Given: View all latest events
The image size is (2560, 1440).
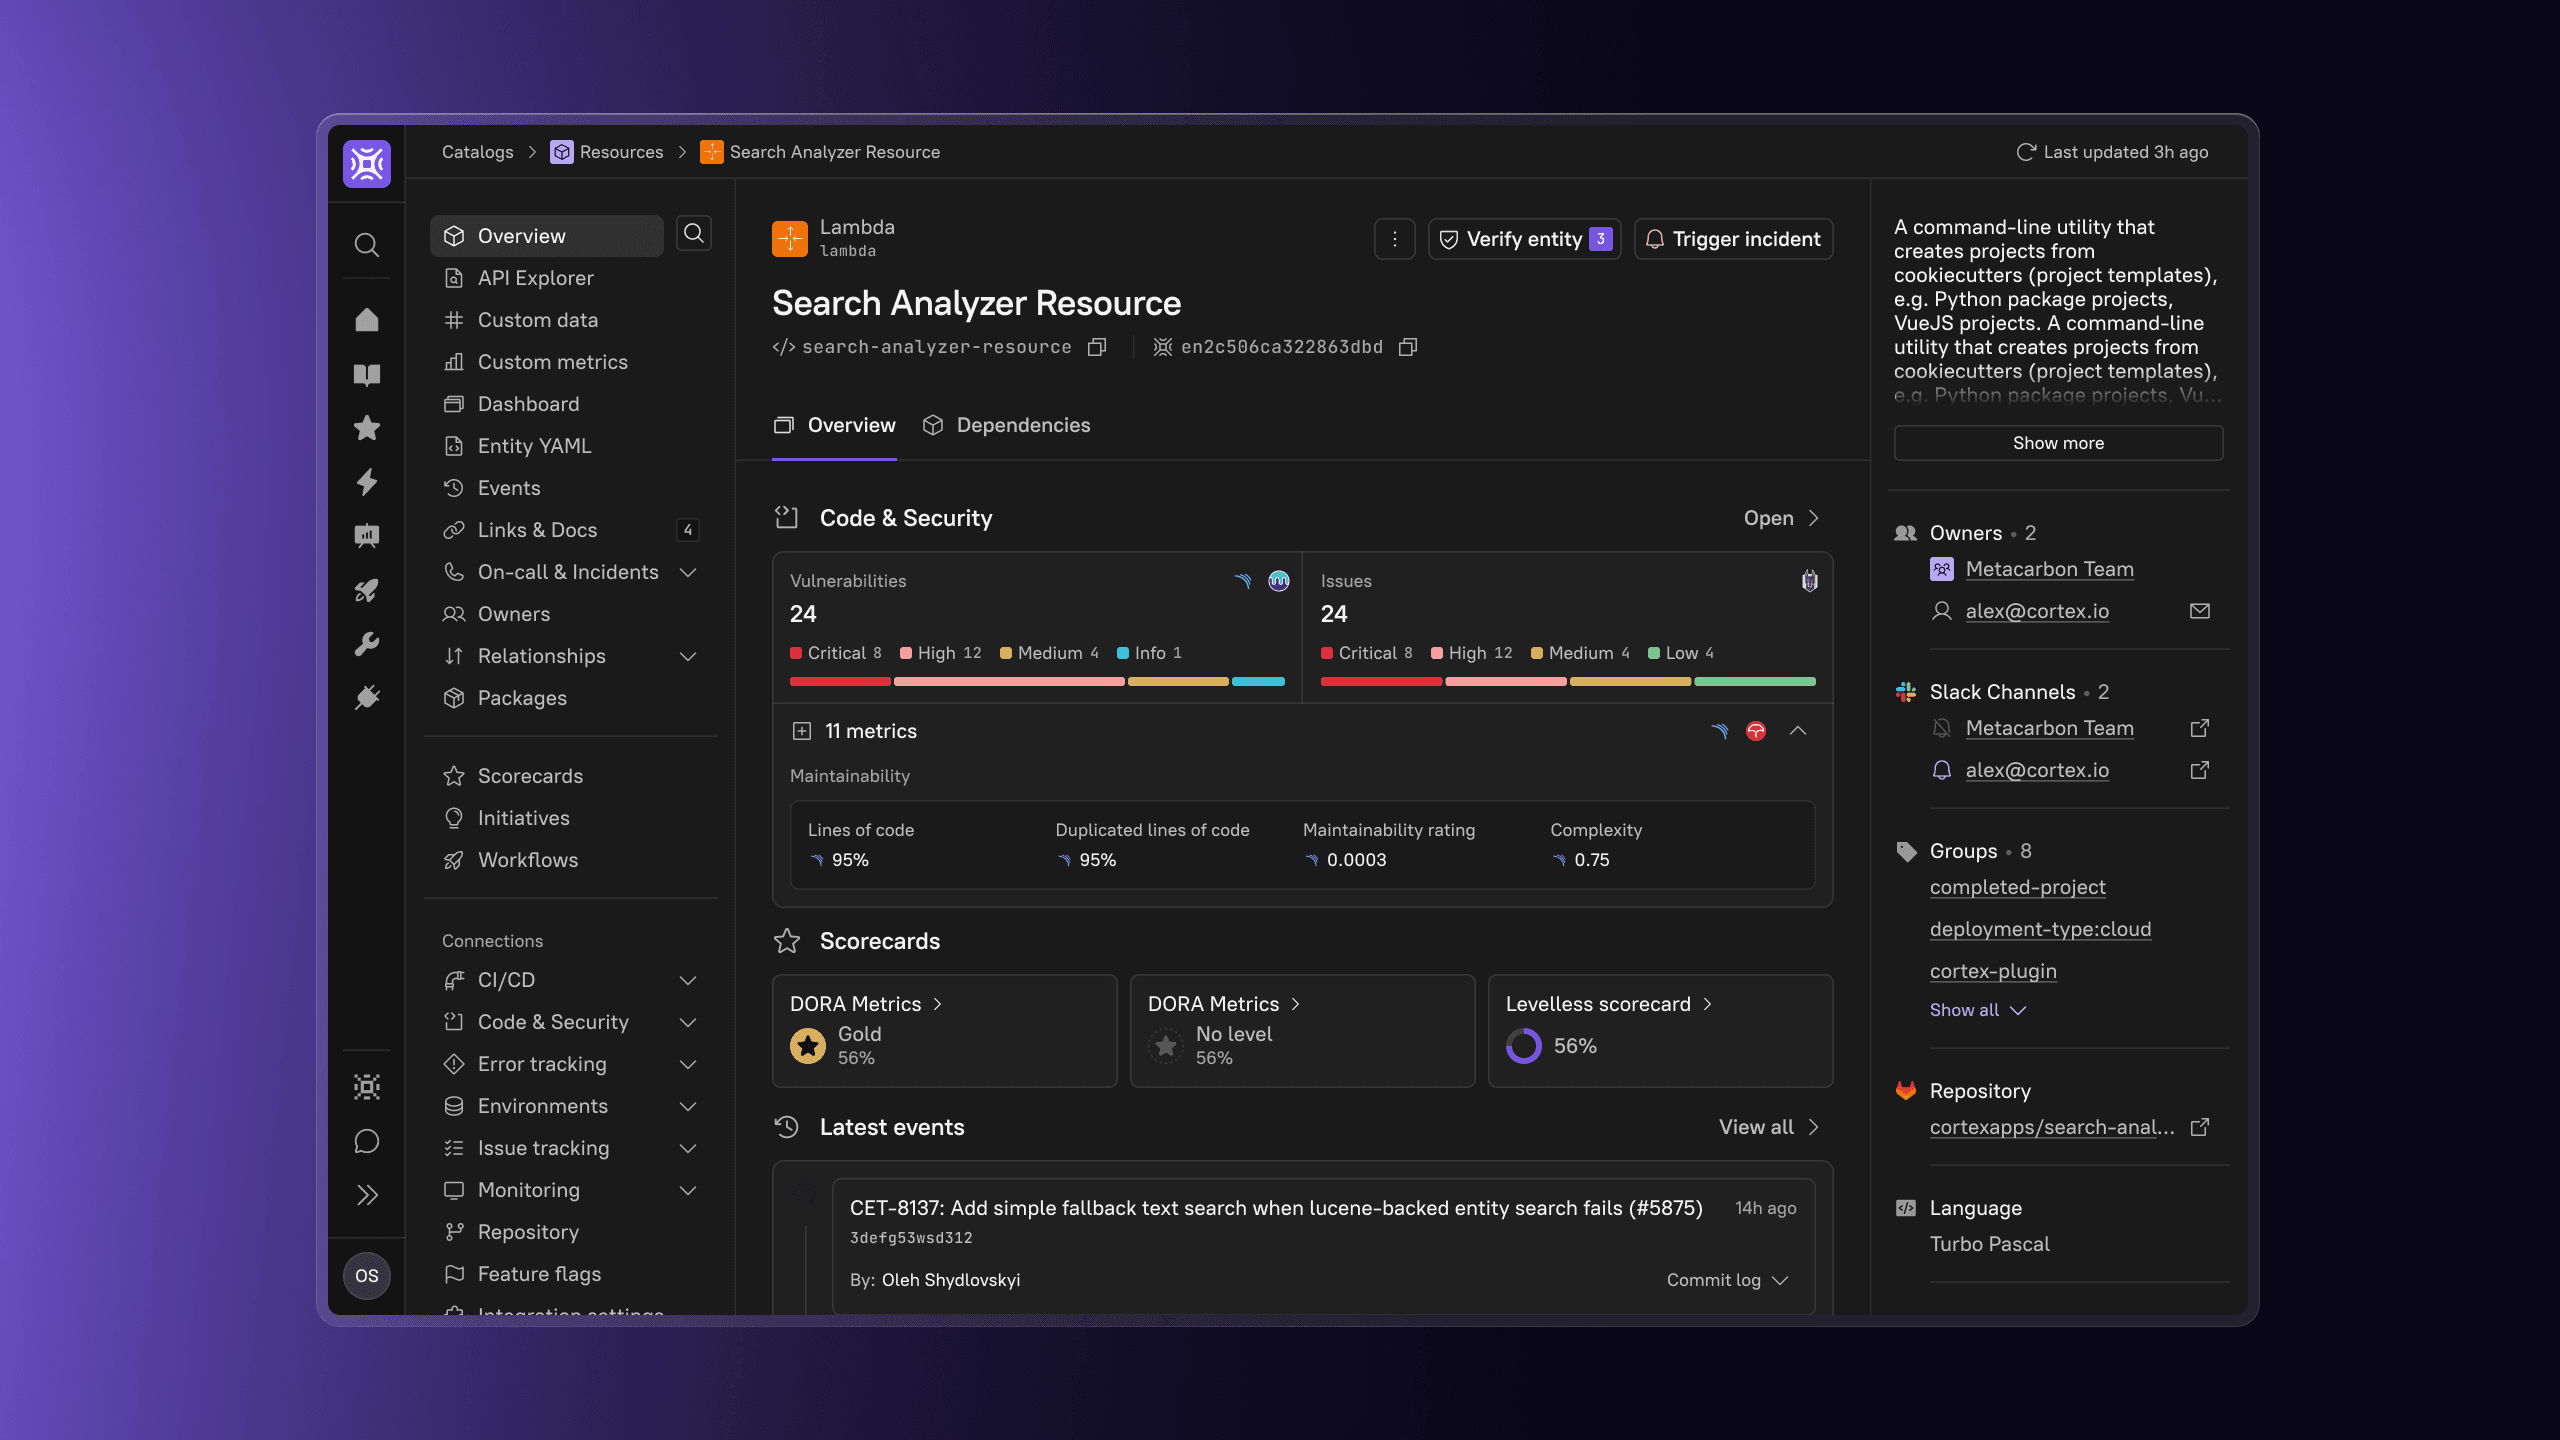Looking at the screenshot, I should tap(1769, 1127).
